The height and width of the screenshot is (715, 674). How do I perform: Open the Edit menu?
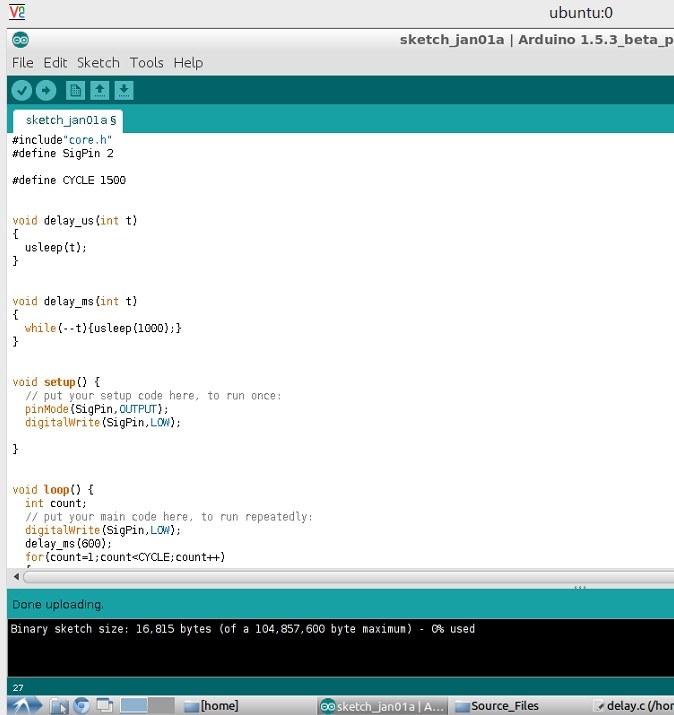click(55, 62)
